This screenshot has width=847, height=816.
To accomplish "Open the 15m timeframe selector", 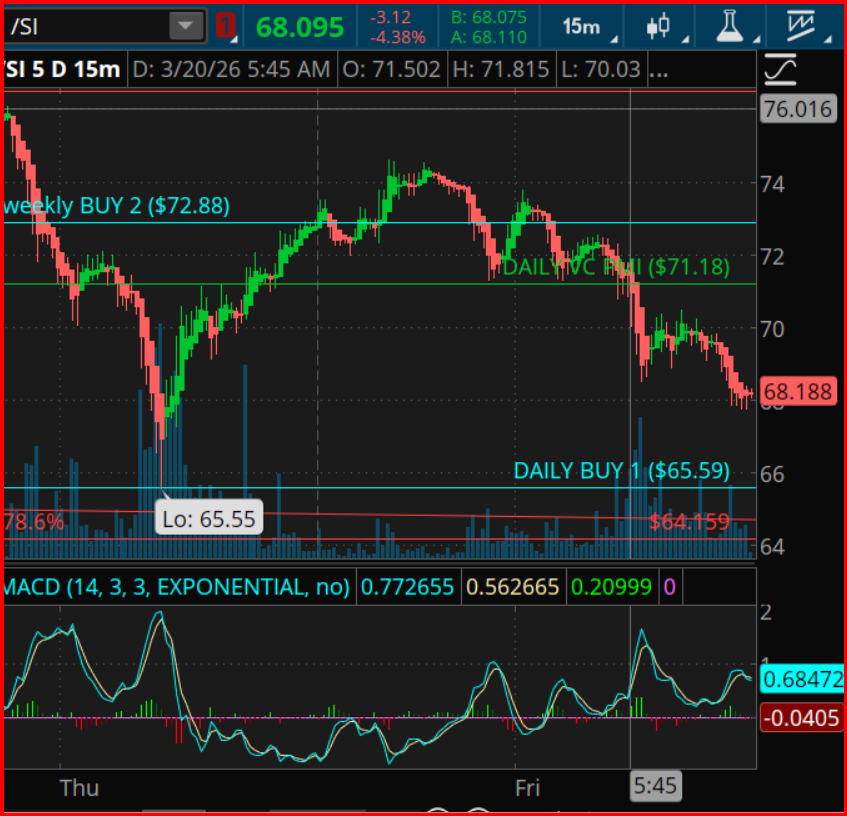I will pyautogui.click(x=581, y=26).
